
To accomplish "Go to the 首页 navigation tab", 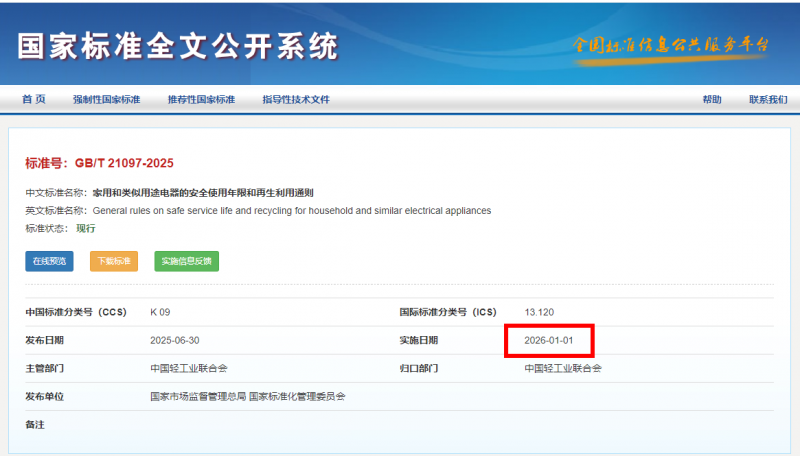I will [34, 100].
